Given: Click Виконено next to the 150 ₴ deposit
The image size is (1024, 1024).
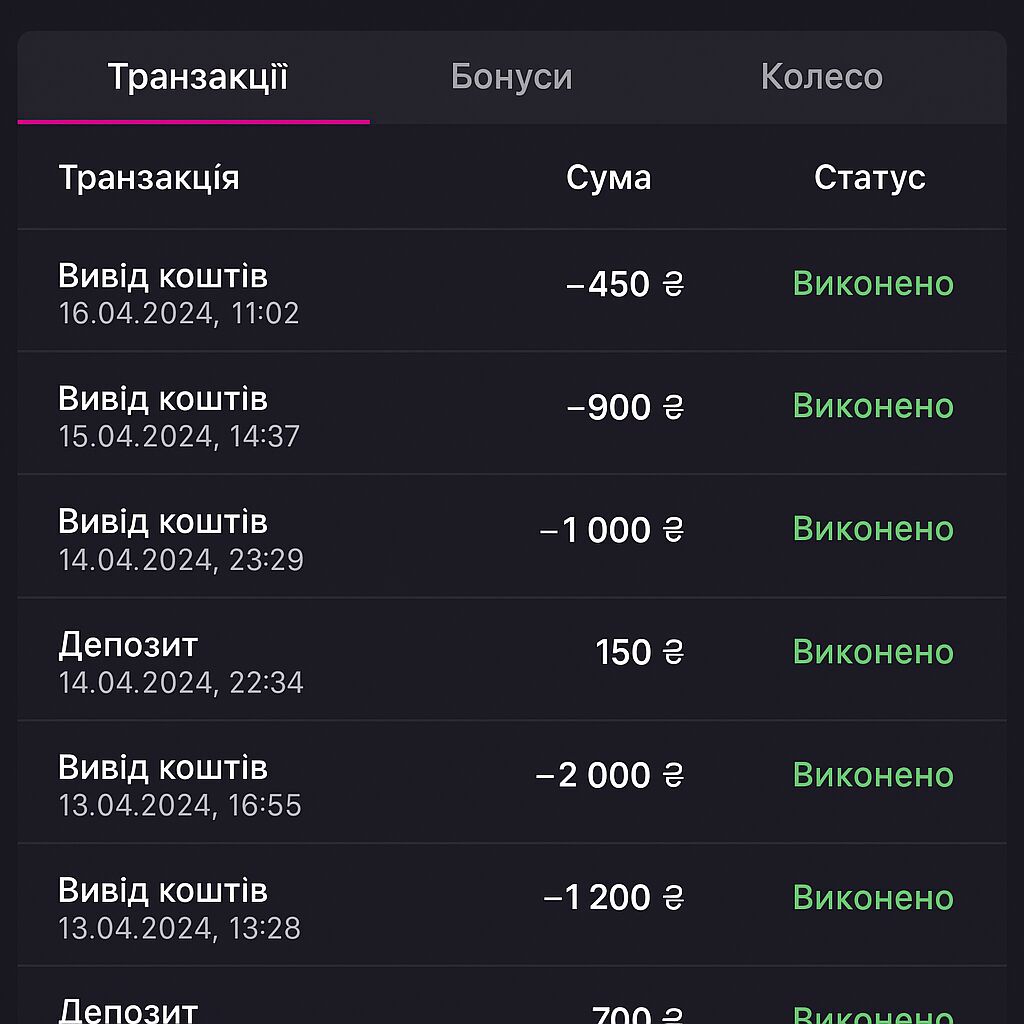Looking at the screenshot, I should pos(872,652).
